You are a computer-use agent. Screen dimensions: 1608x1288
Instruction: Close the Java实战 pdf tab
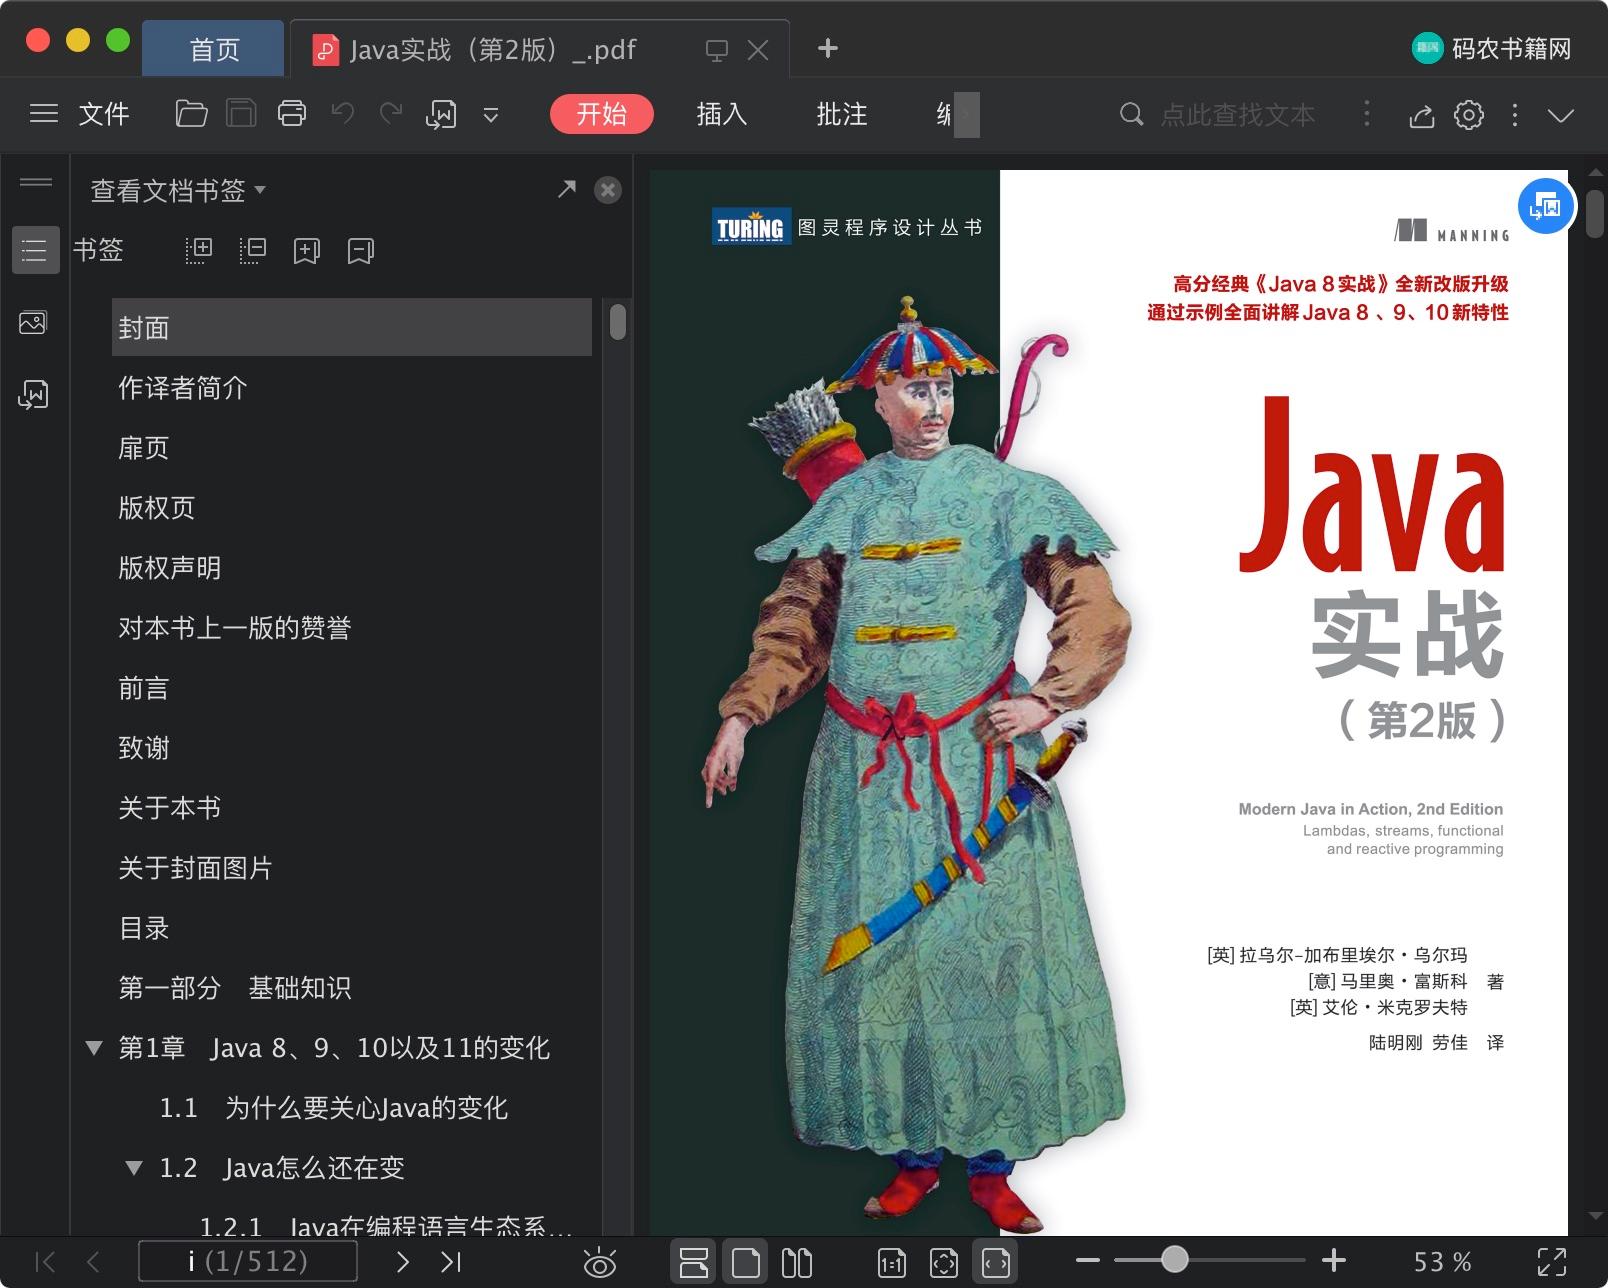pyautogui.click(x=759, y=50)
